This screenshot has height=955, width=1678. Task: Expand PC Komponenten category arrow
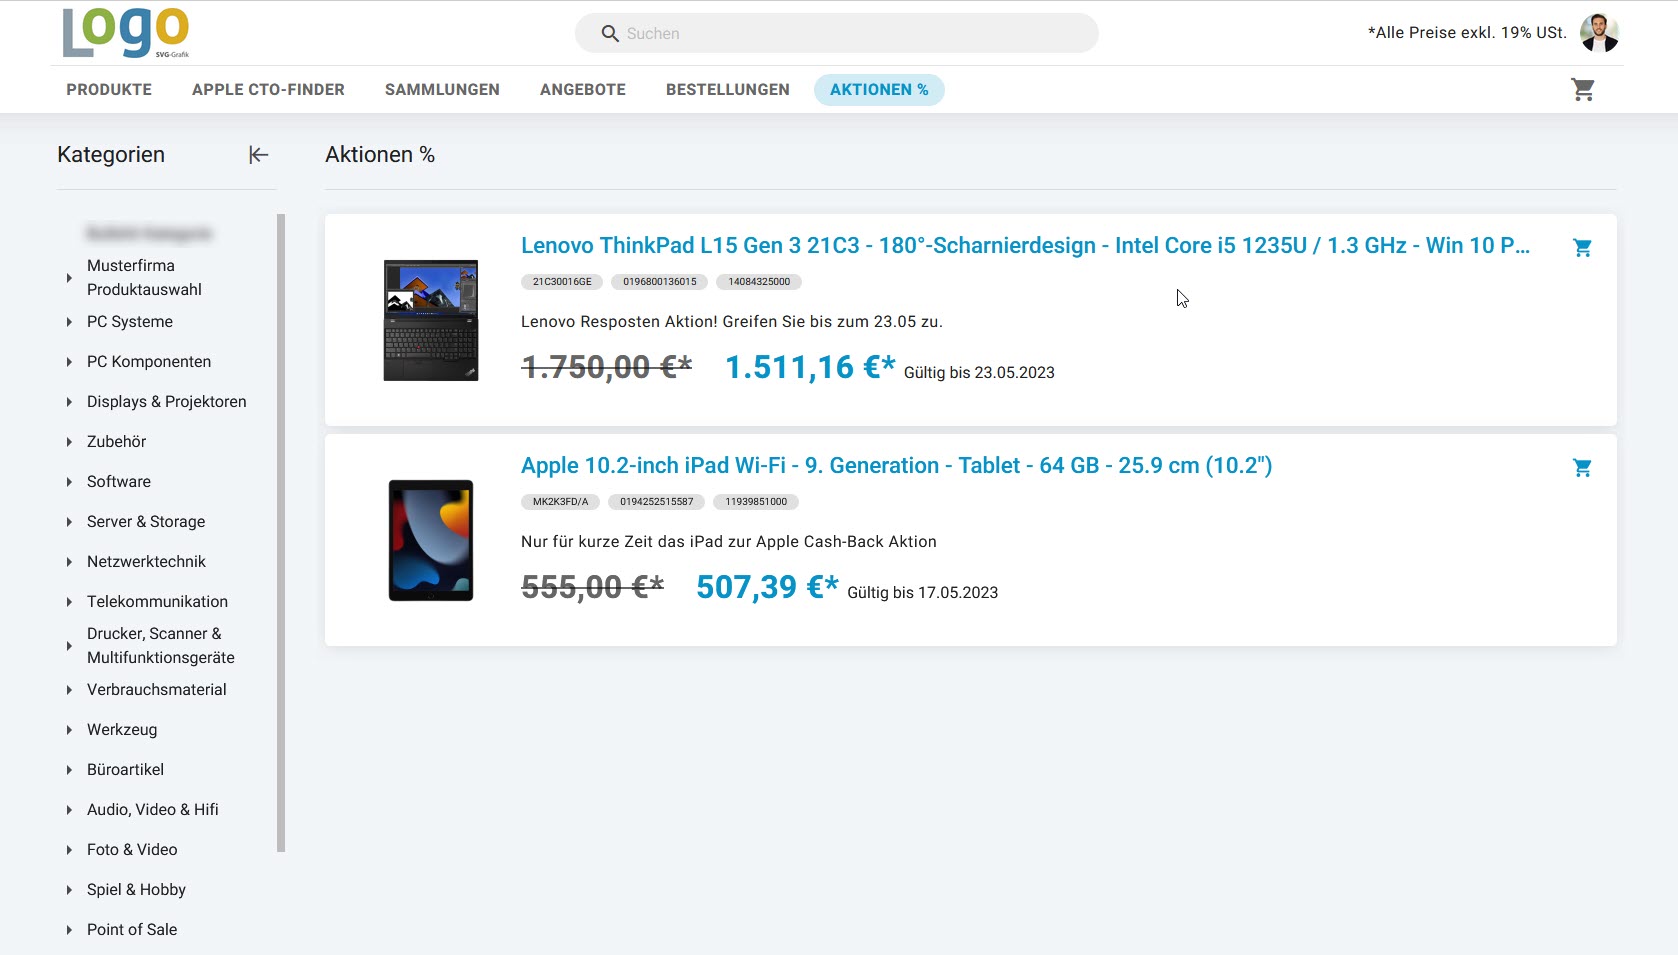point(69,362)
